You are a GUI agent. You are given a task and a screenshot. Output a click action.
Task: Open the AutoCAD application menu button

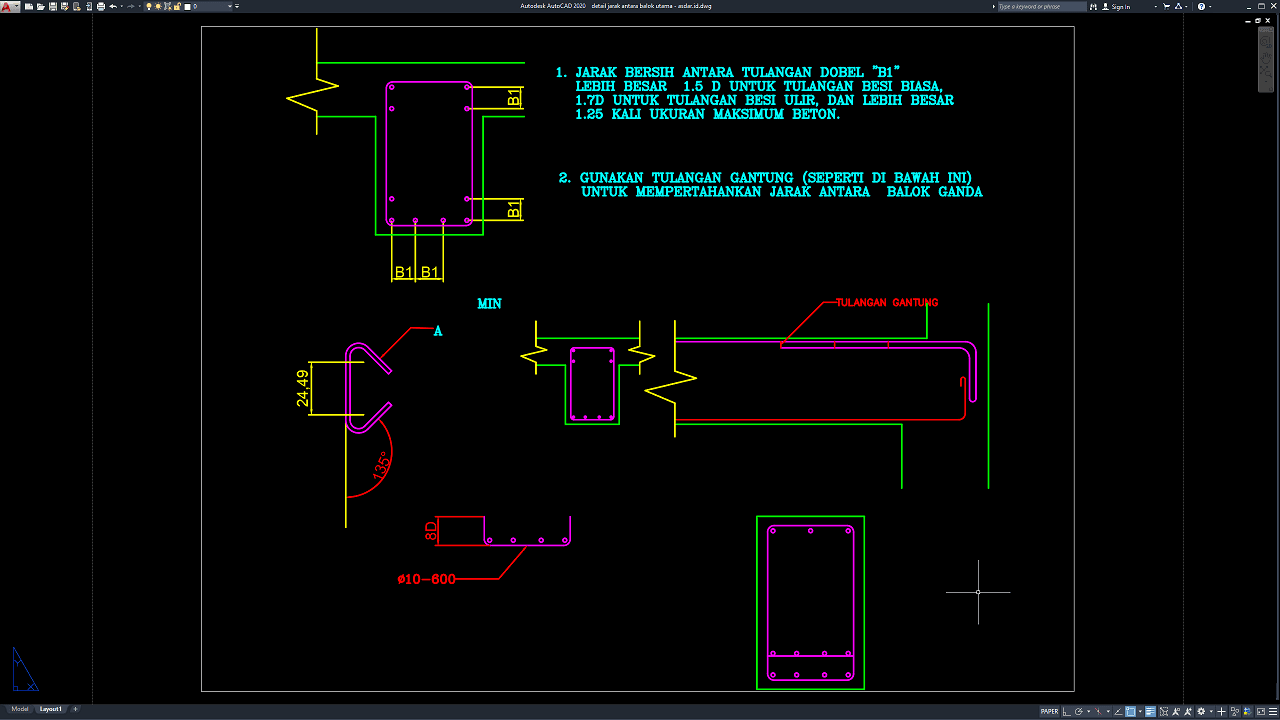(8, 6)
